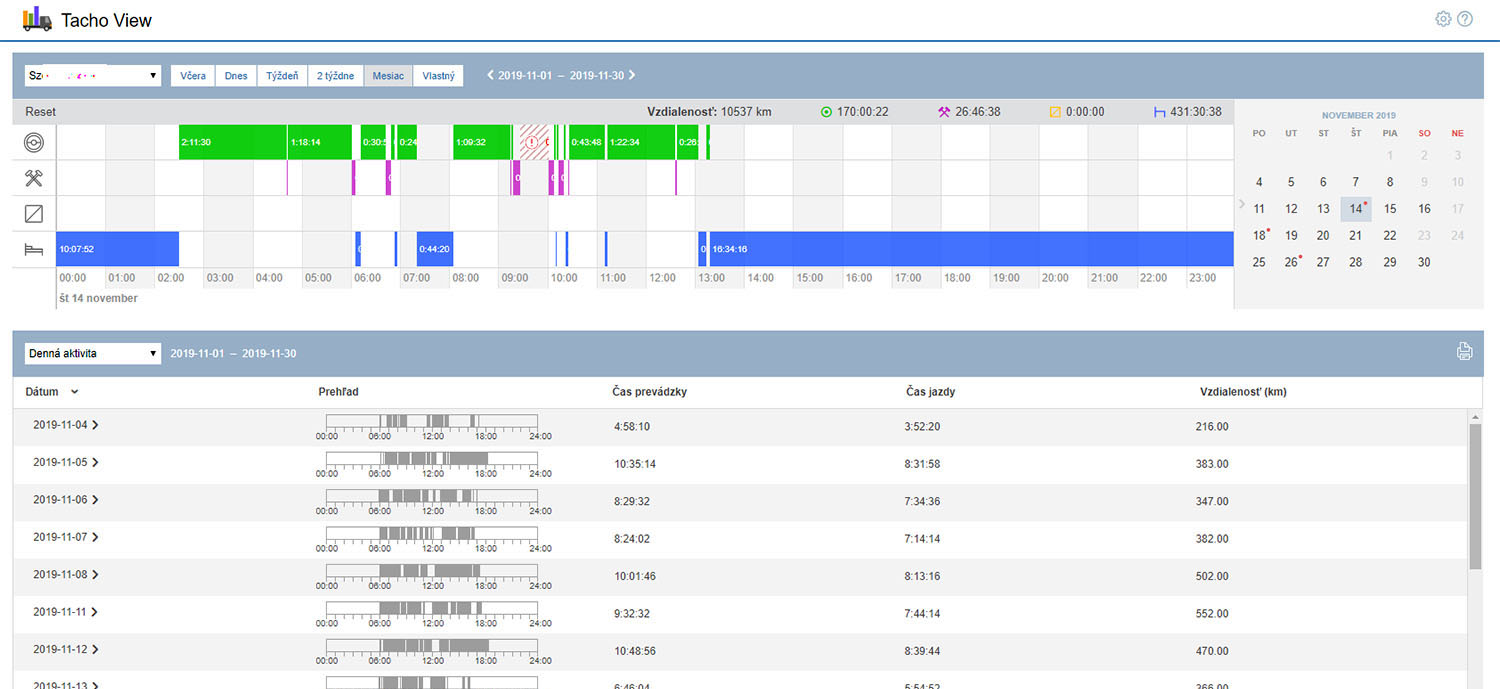Click the 1:18:14 driving block
Image resolution: width=1500 pixels, height=689 pixels.
tap(320, 142)
